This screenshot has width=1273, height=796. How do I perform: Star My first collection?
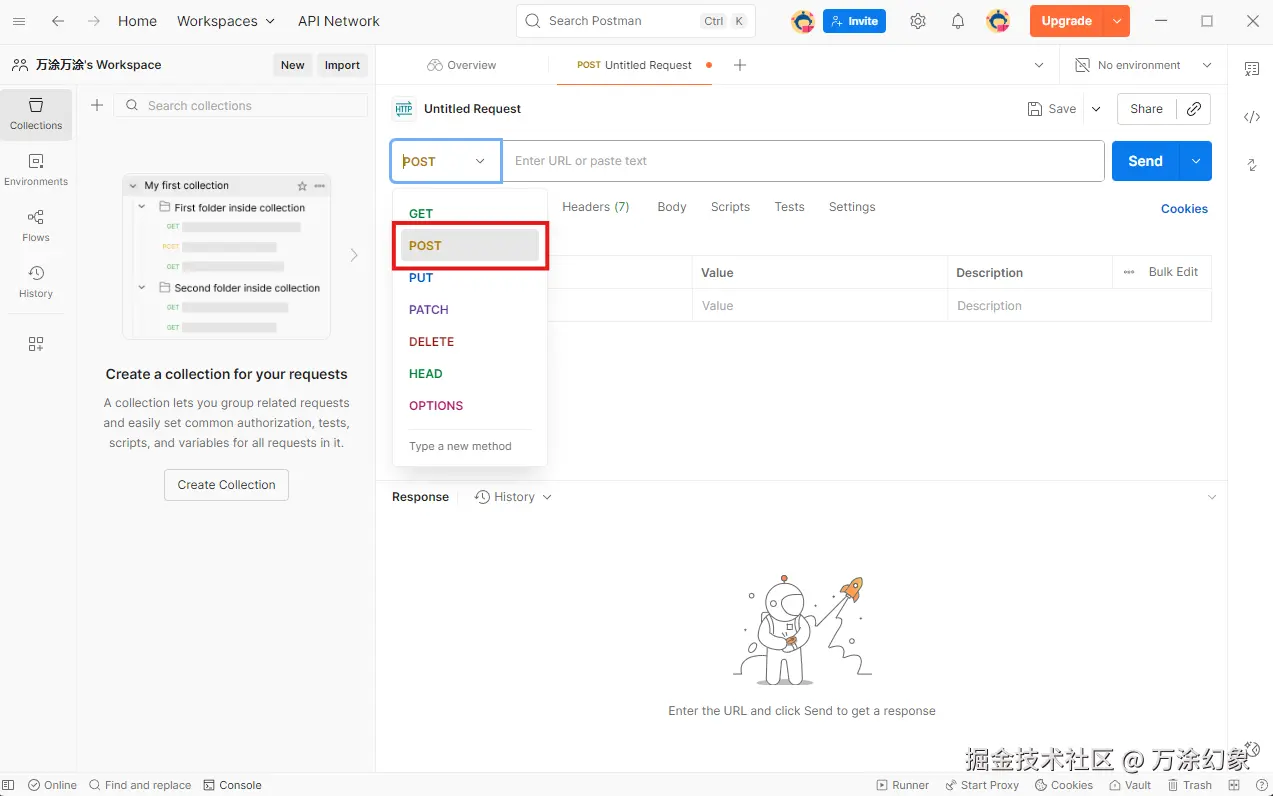302,186
